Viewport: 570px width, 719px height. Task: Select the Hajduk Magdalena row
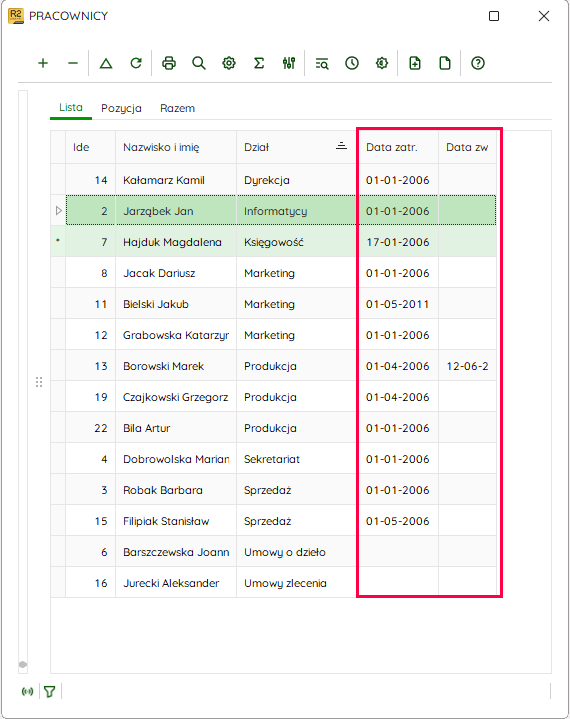(274, 242)
